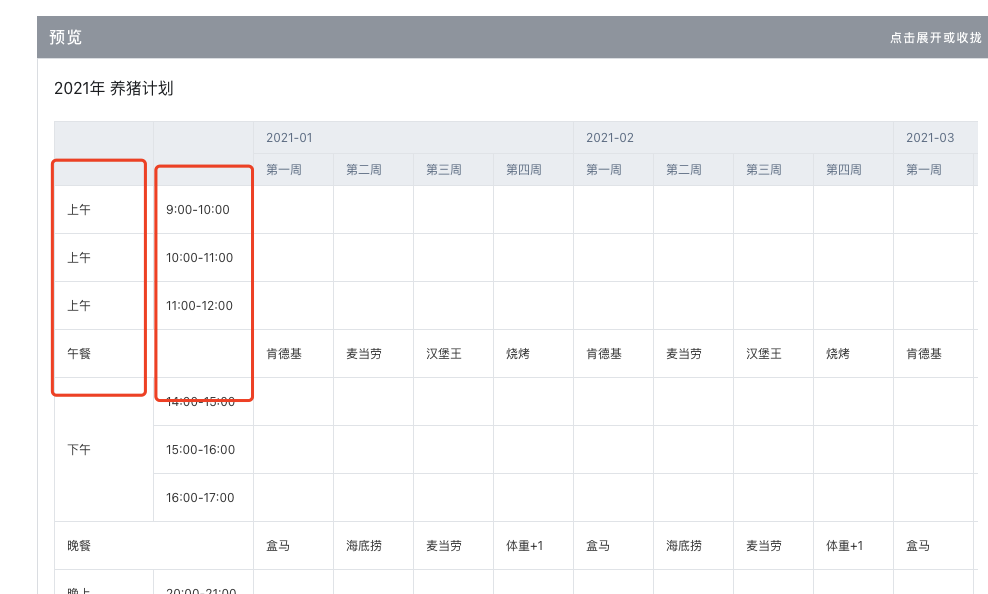Viewport: 988px width, 594px height.
Task: Click 第一周 under 2021-02
Action: (x=604, y=169)
